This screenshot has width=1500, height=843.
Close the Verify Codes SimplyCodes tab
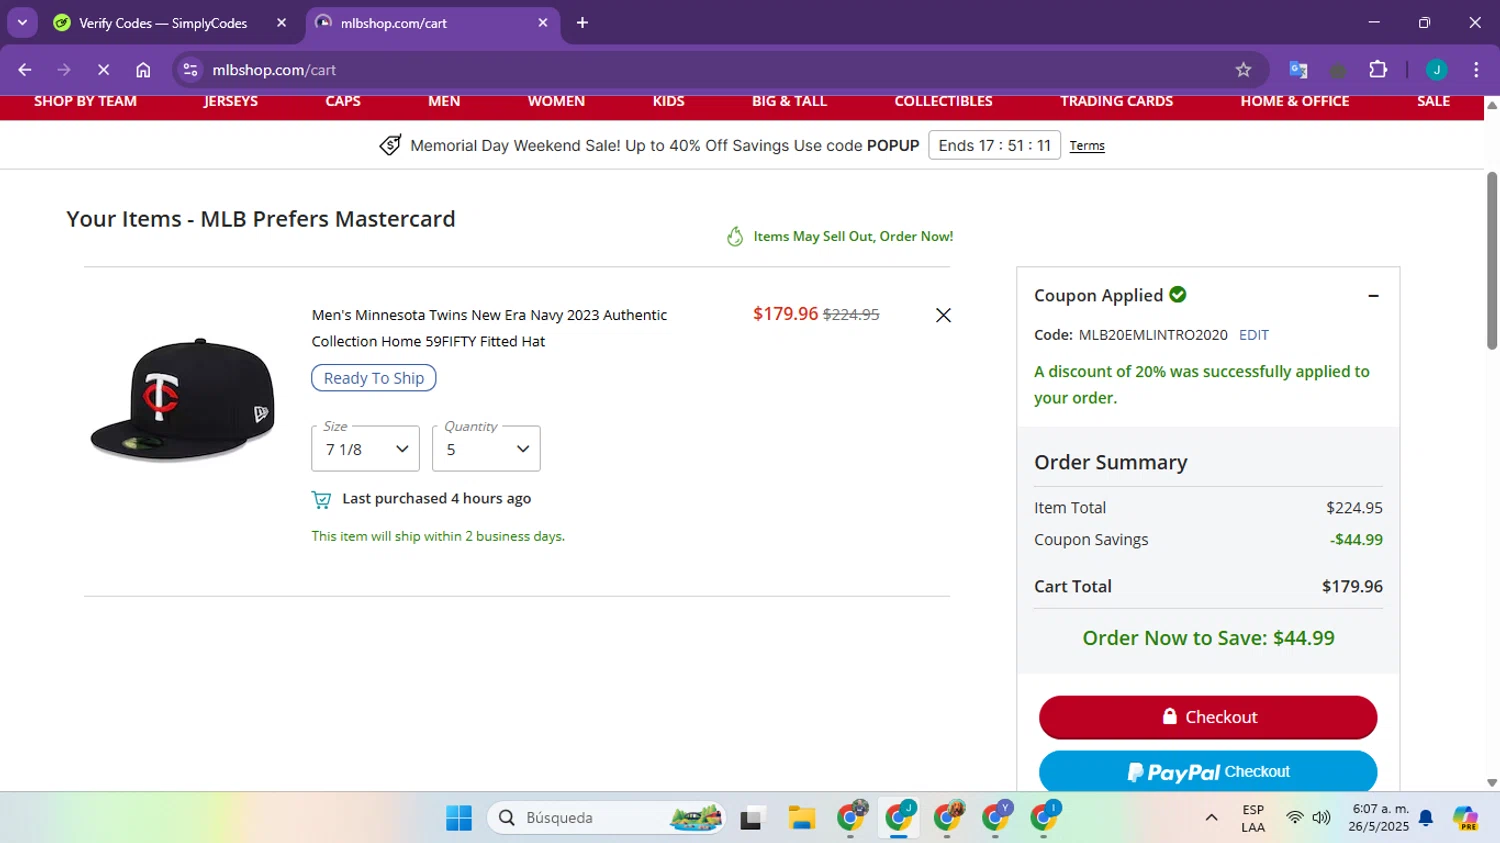coord(281,23)
